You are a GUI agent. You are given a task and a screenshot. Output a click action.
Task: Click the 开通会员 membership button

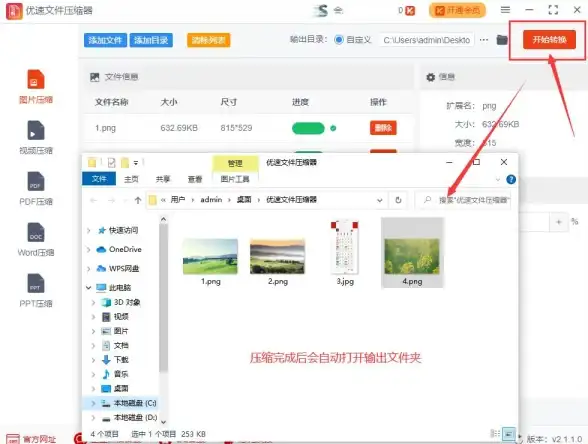tap(457, 10)
